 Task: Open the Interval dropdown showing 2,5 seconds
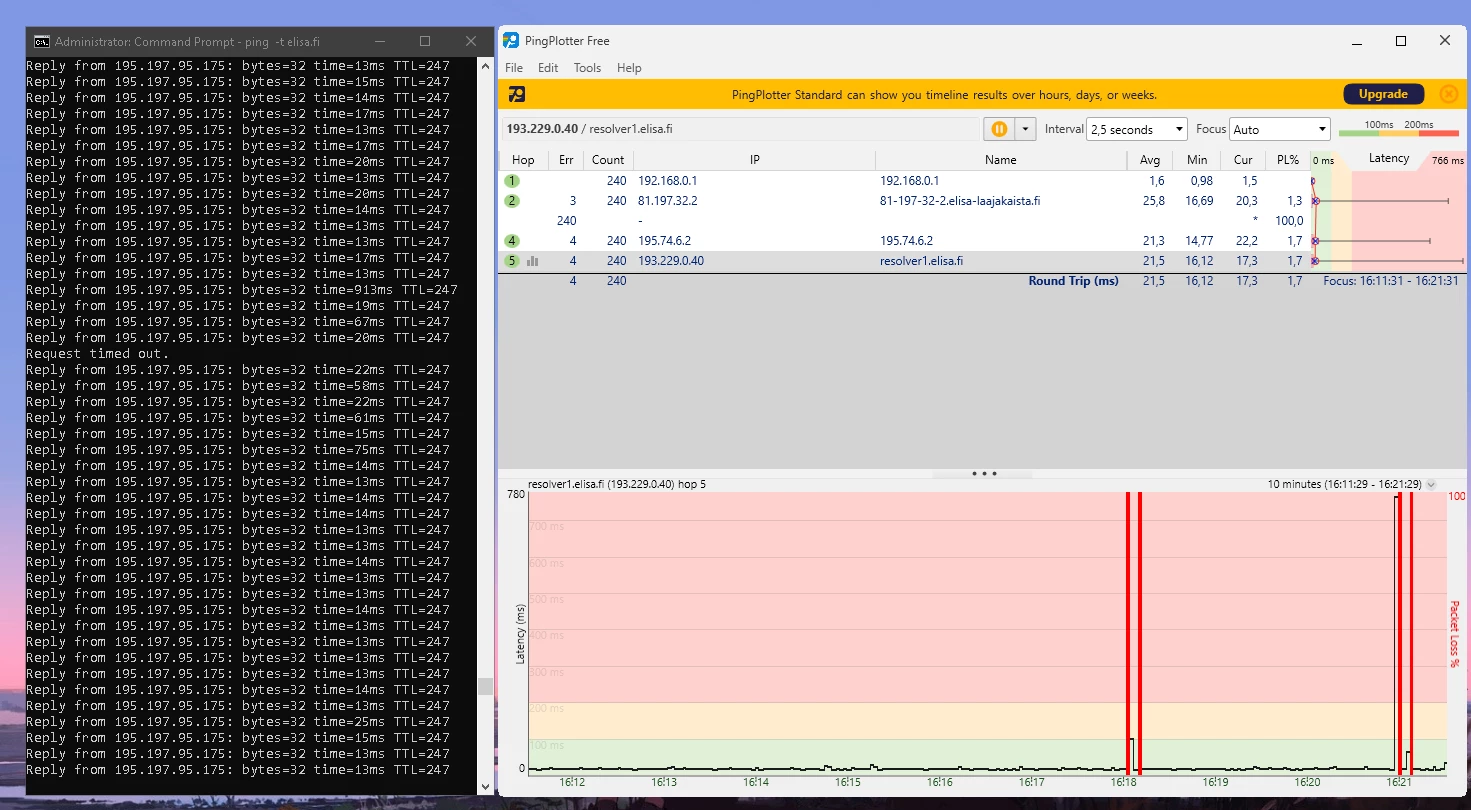[x=1137, y=129]
